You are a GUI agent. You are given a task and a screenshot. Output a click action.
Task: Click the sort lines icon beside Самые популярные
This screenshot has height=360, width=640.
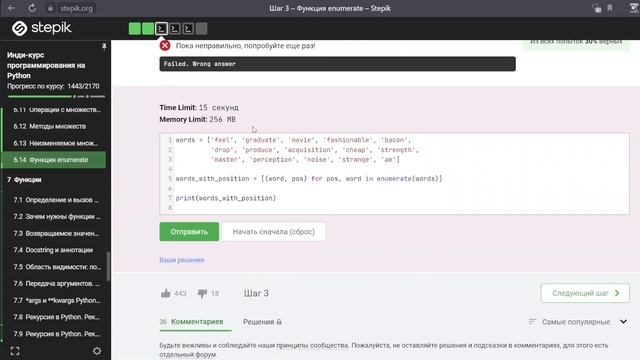532,322
